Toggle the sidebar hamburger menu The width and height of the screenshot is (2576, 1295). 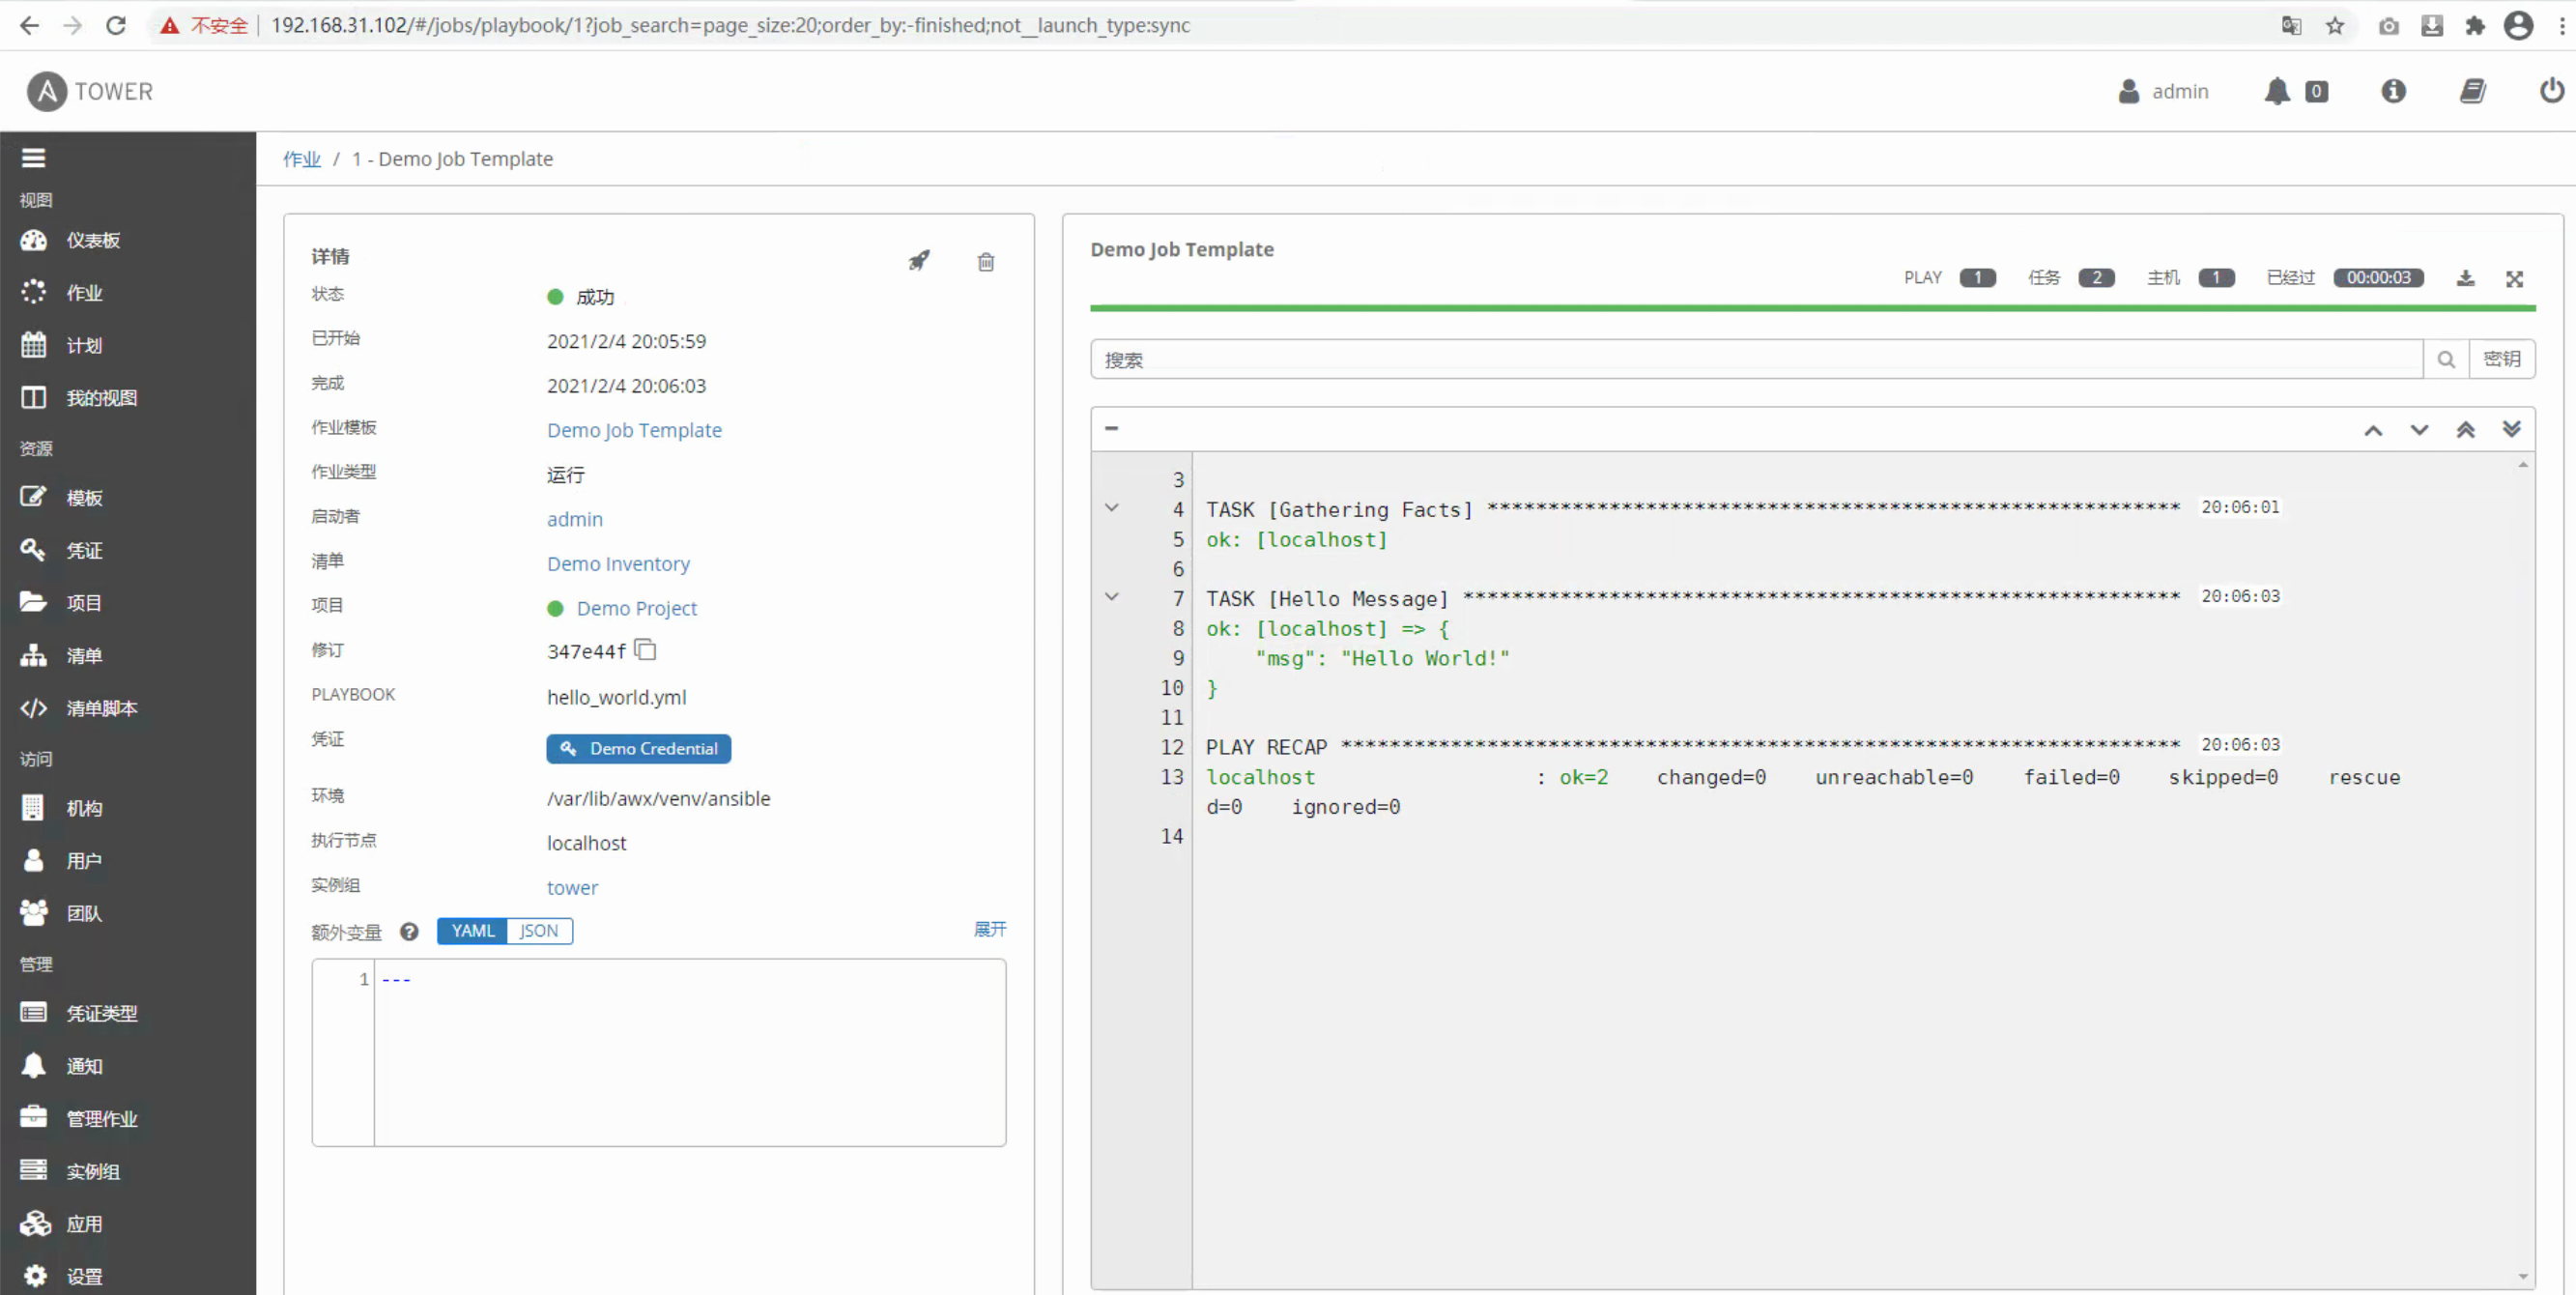33,158
